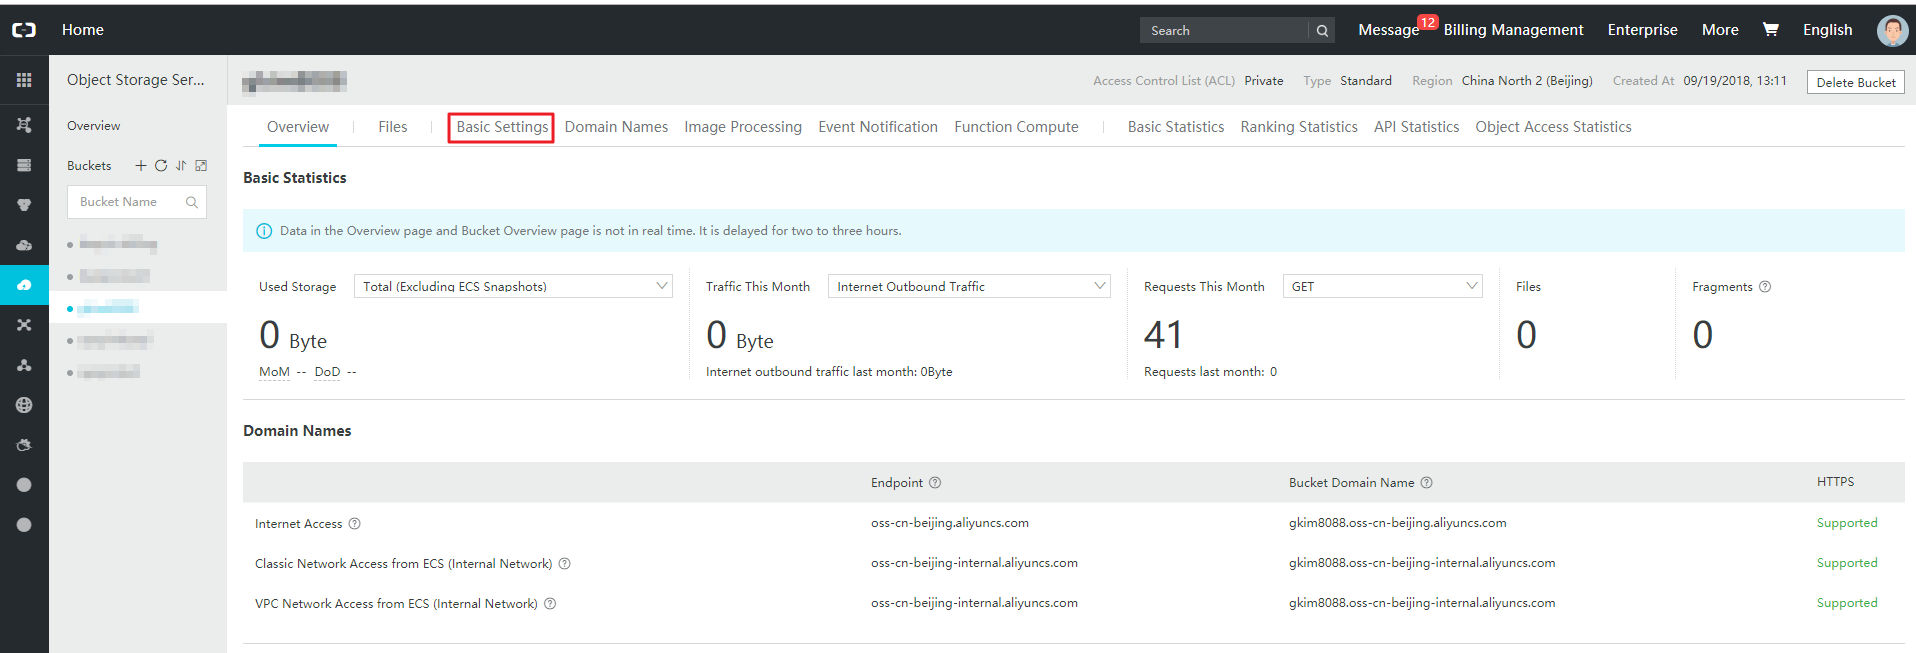1916x653 pixels.
Task: Click the Delete Bucket button
Action: 1855,82
